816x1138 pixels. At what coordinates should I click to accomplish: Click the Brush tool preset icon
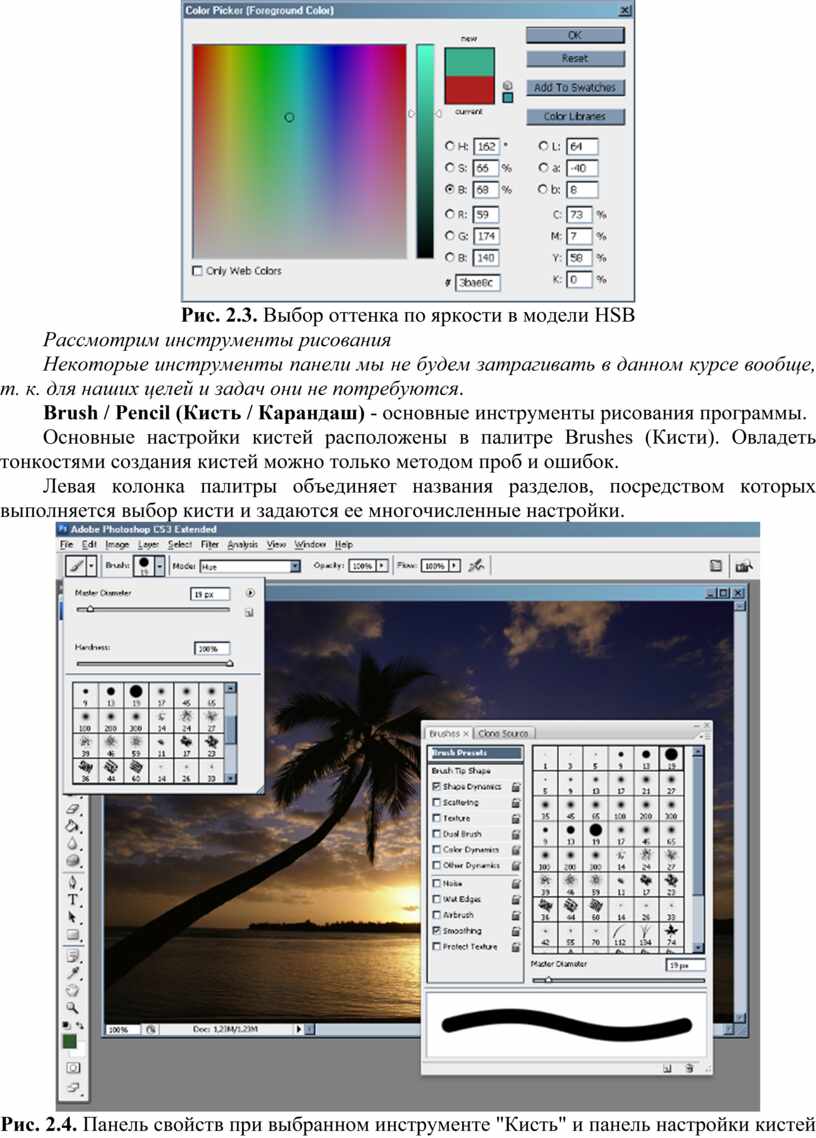coord(76,565)
